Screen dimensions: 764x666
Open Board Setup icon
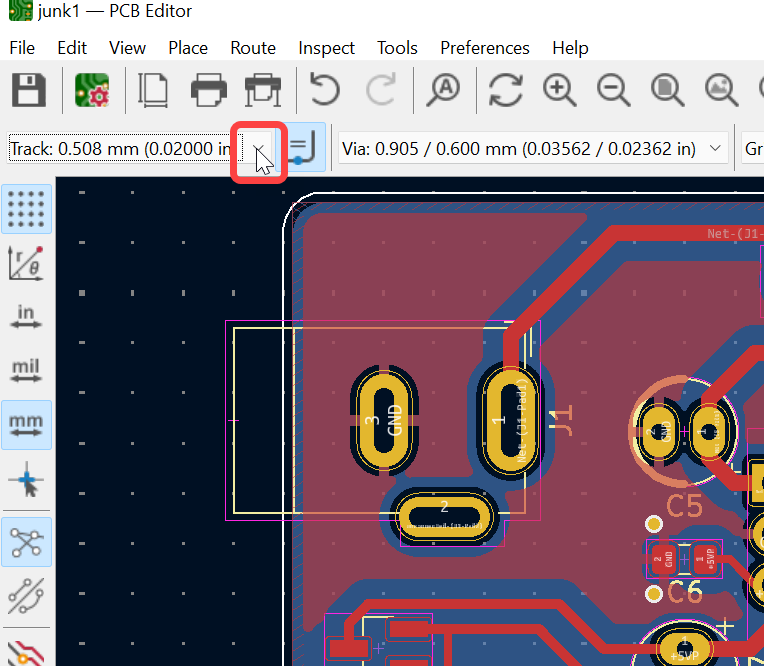92,91
